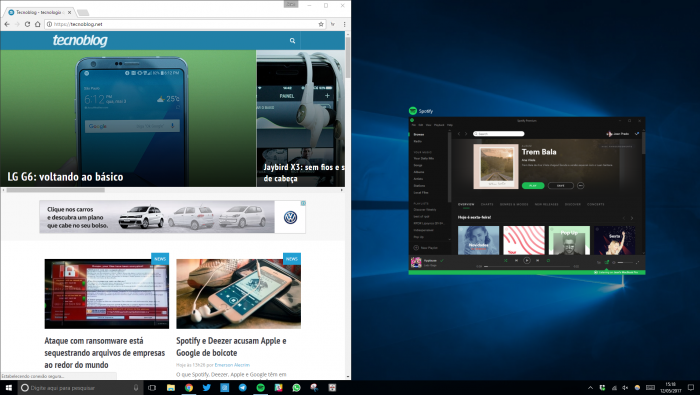Open the Jaybird X3 featured article

300,118
